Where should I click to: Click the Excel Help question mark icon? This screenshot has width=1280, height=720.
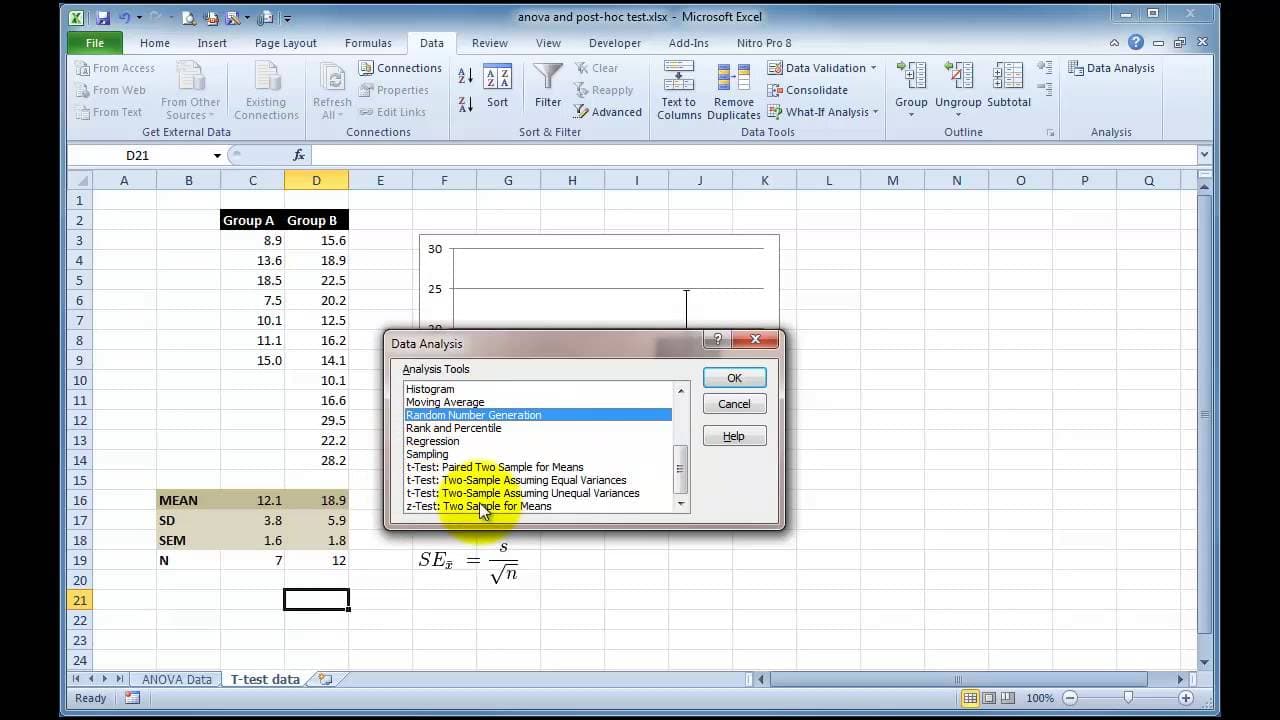(x=1136, y=43)
